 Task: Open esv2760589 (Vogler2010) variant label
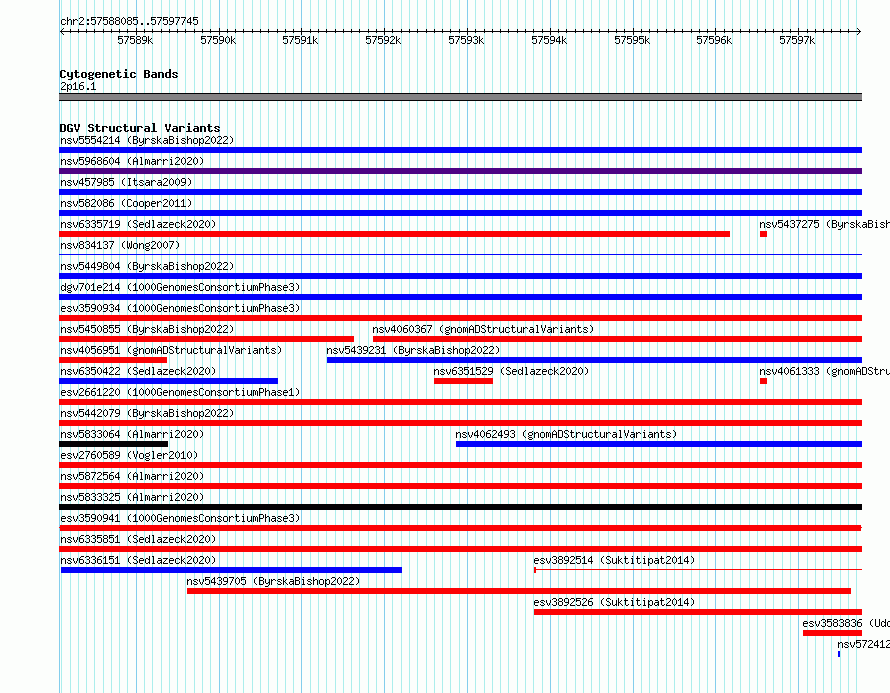(x=129, y=455)
